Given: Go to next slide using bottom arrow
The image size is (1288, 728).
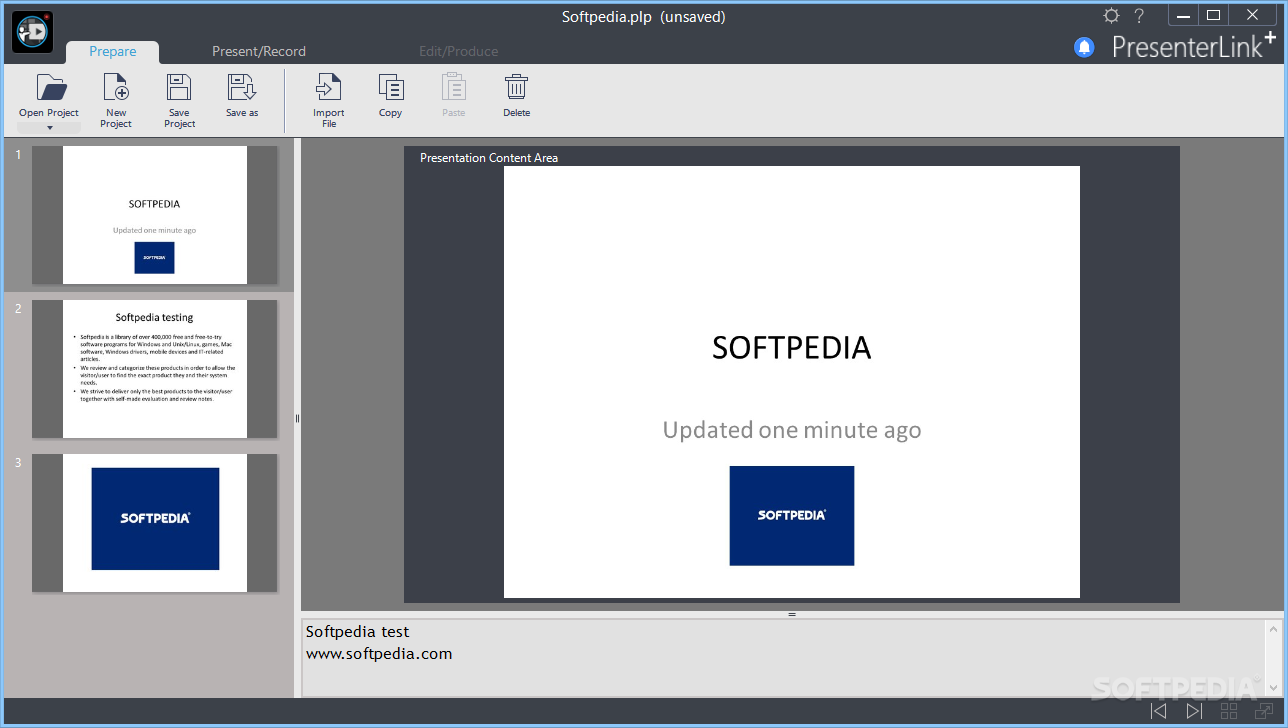Looking at the screenshot, I should pyautogui.click(x=1194, y=711).
